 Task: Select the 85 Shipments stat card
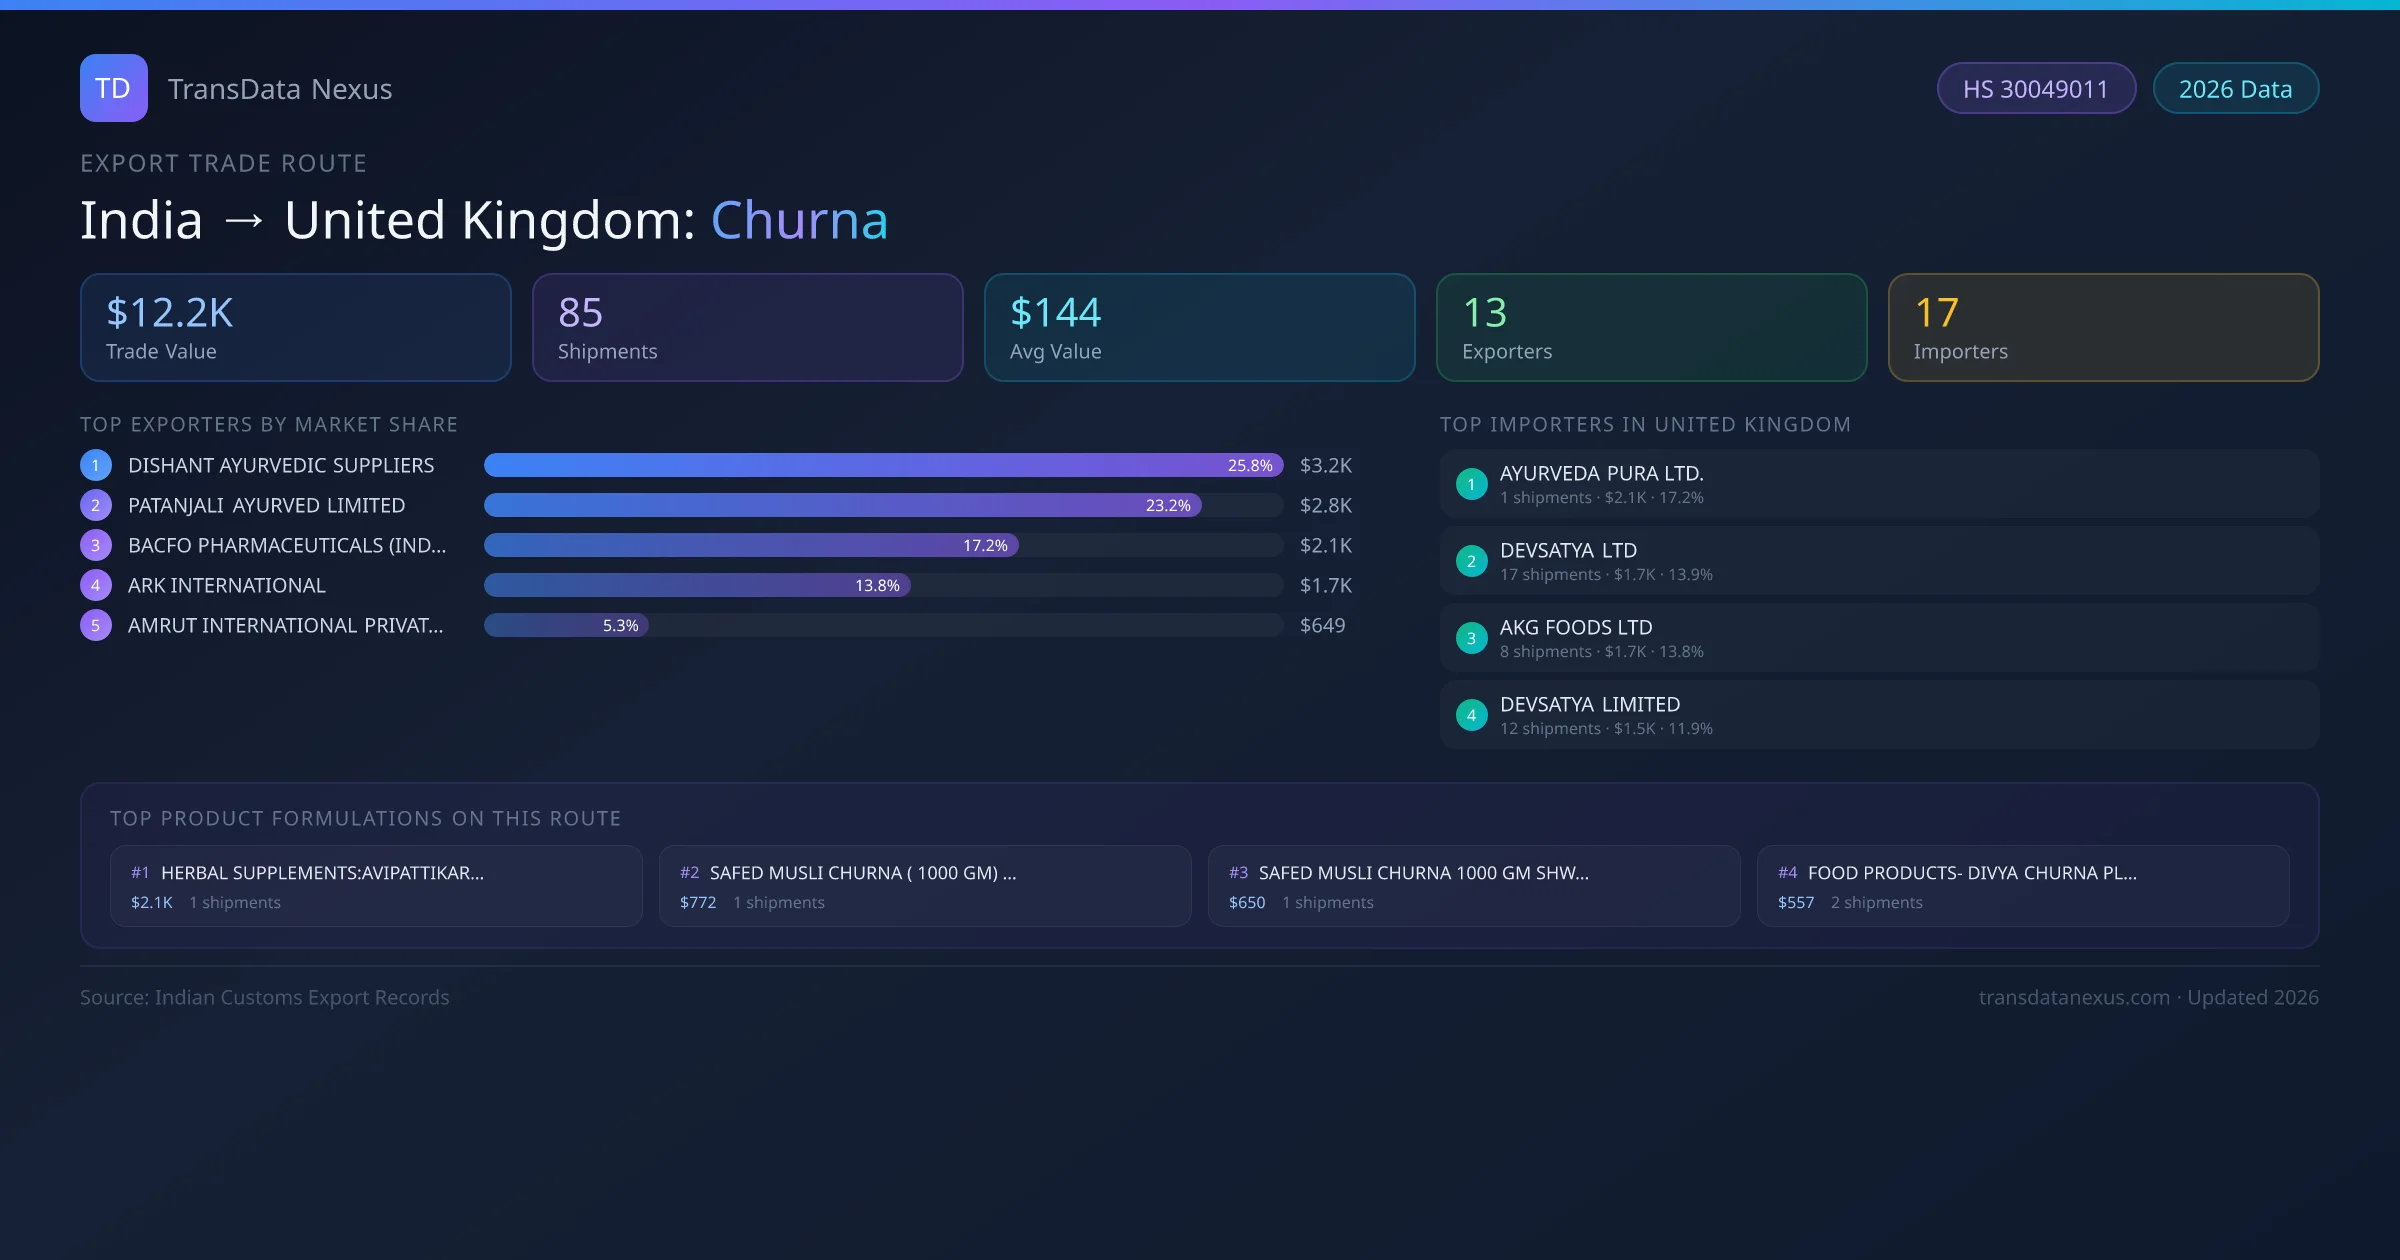point(747,327)
